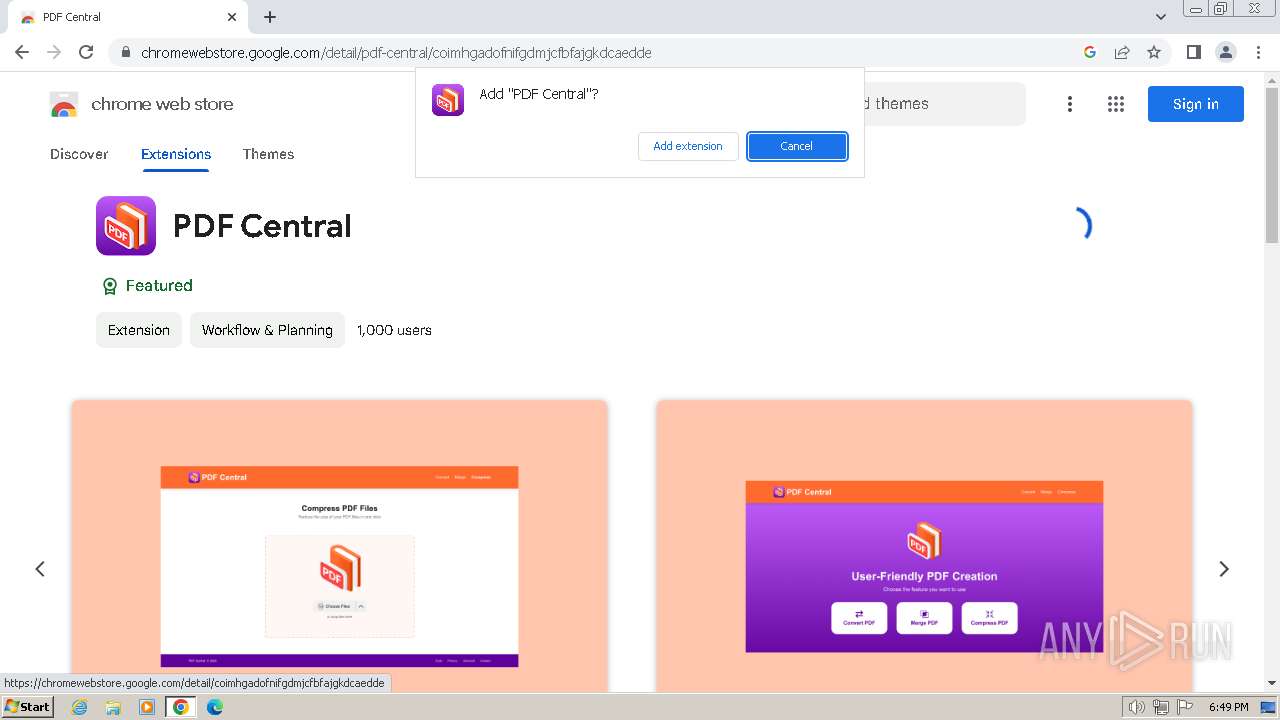Open the Themes tab
This screenshot has height=720, width=1280.
pos(268,154)
